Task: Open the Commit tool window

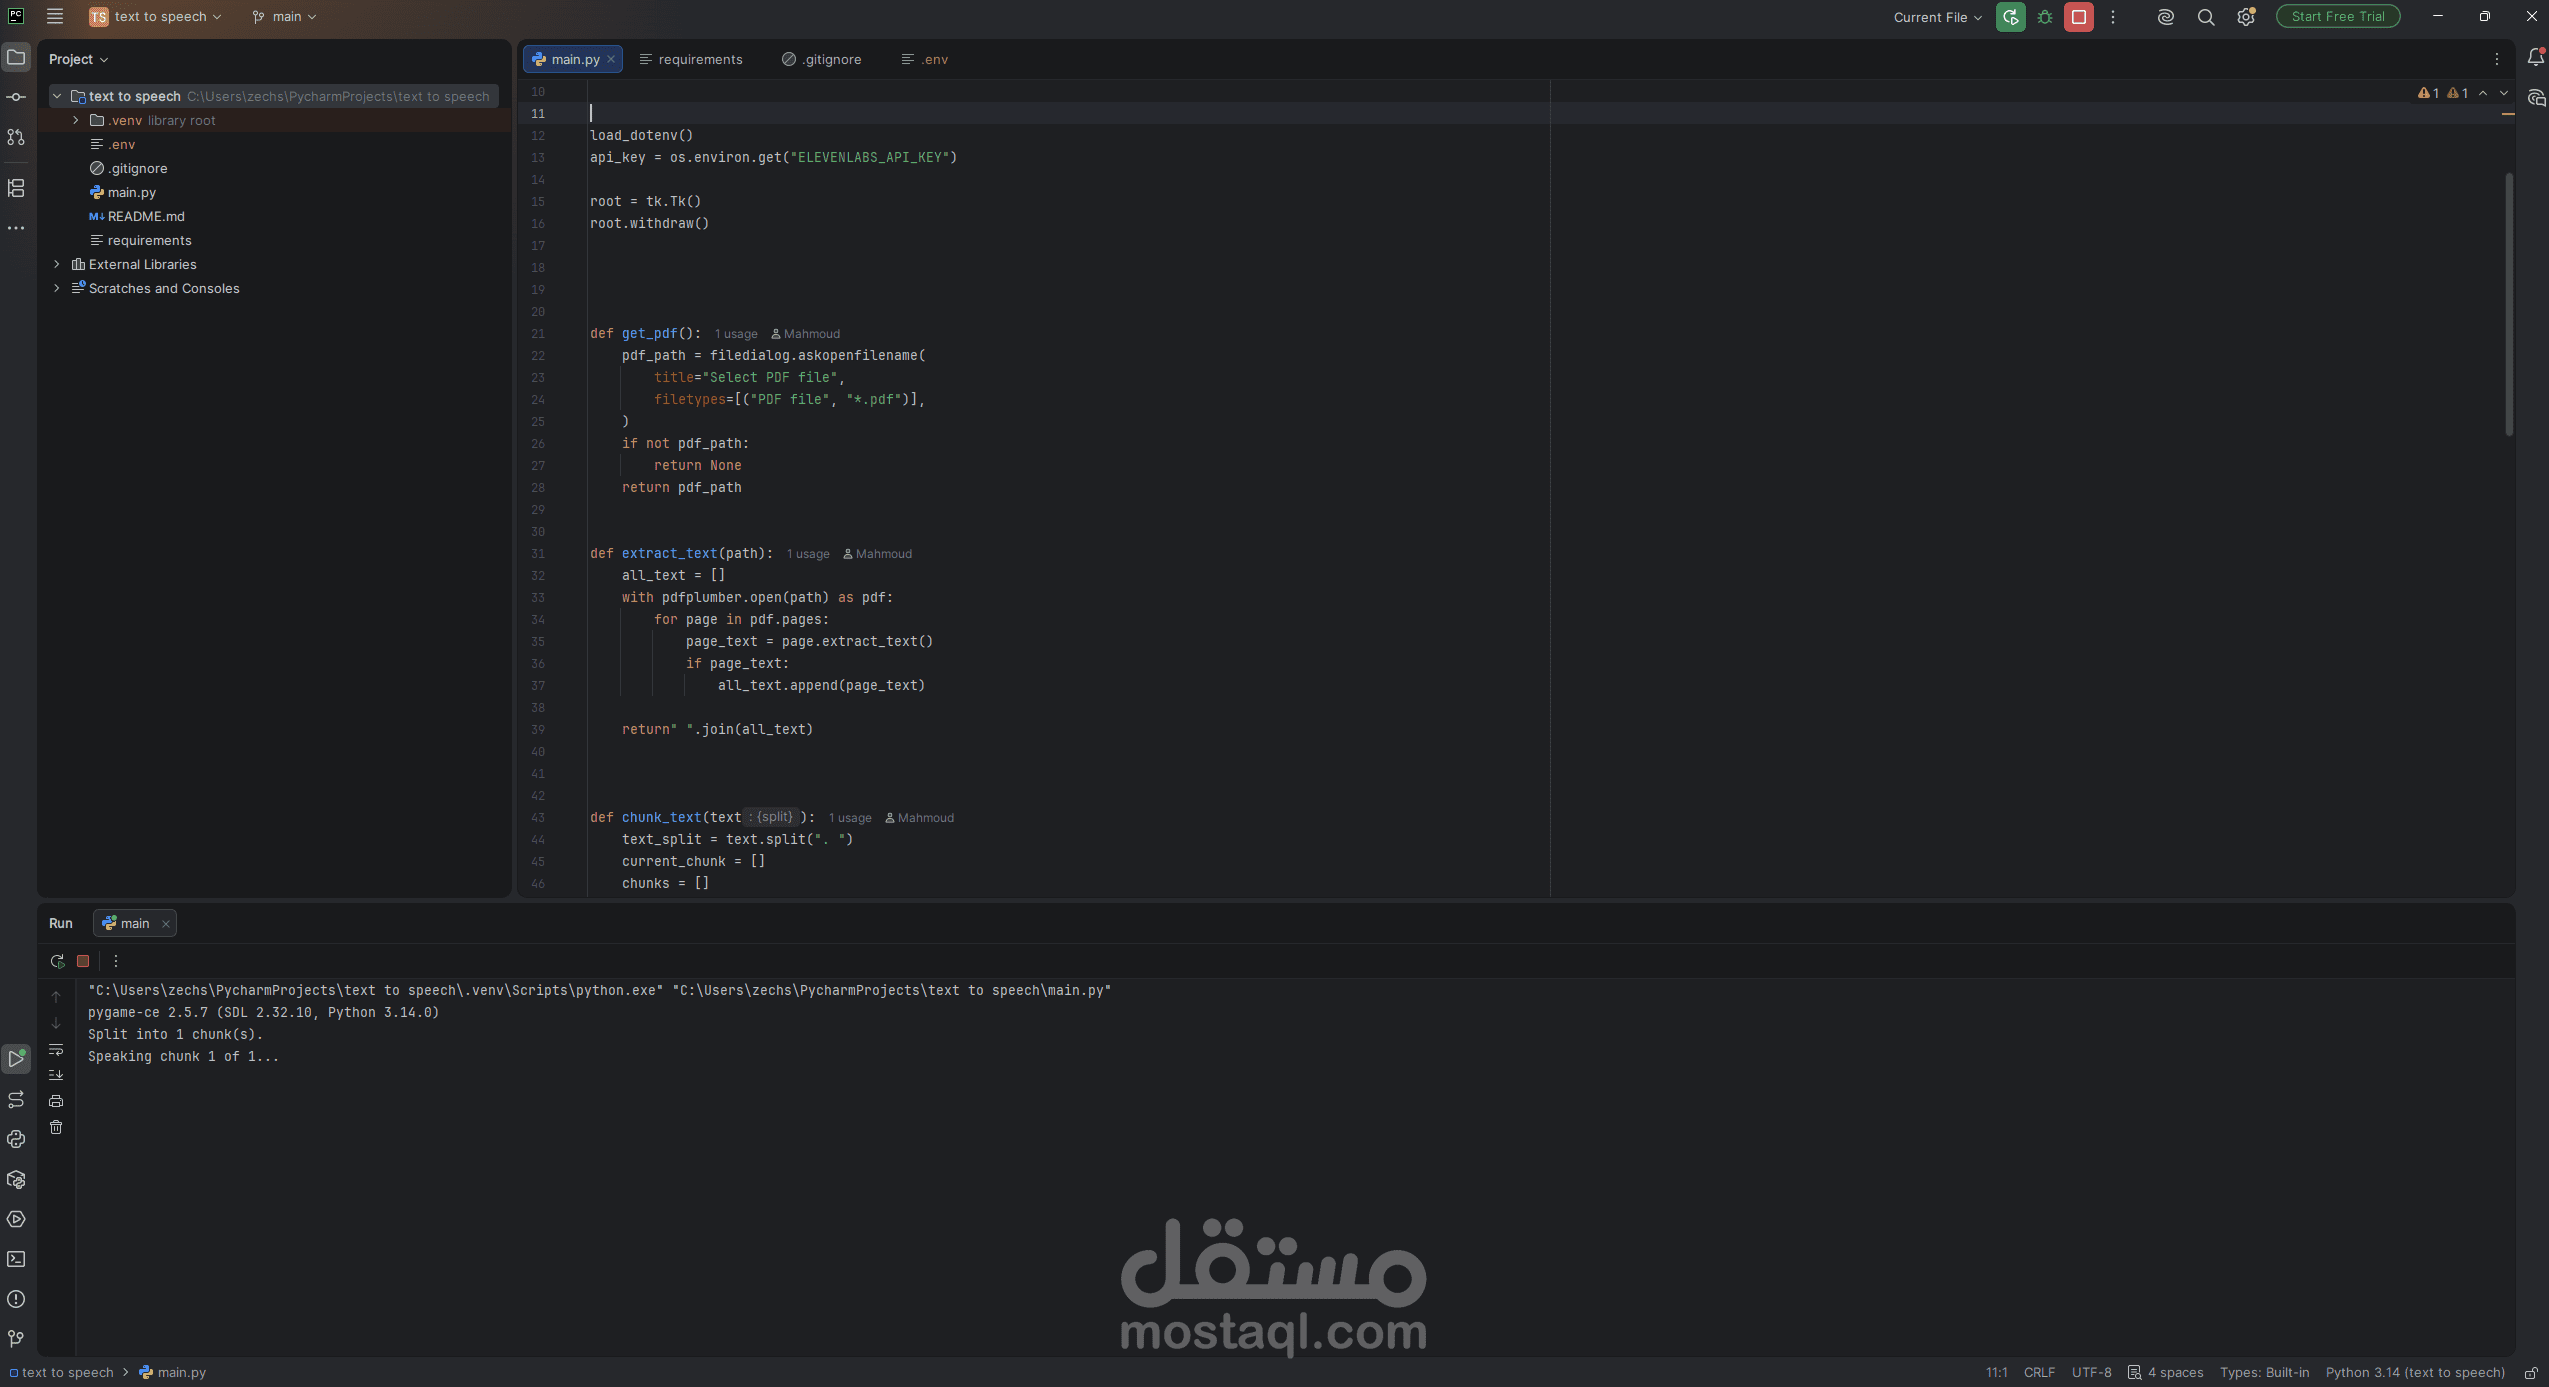Action: tap(16, 97)
